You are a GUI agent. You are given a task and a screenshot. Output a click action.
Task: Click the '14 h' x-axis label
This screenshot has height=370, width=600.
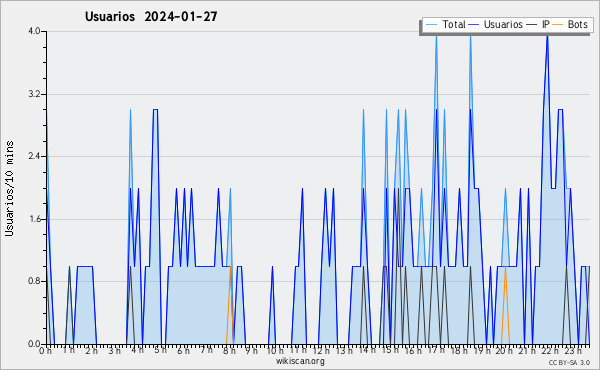point(367,350)
